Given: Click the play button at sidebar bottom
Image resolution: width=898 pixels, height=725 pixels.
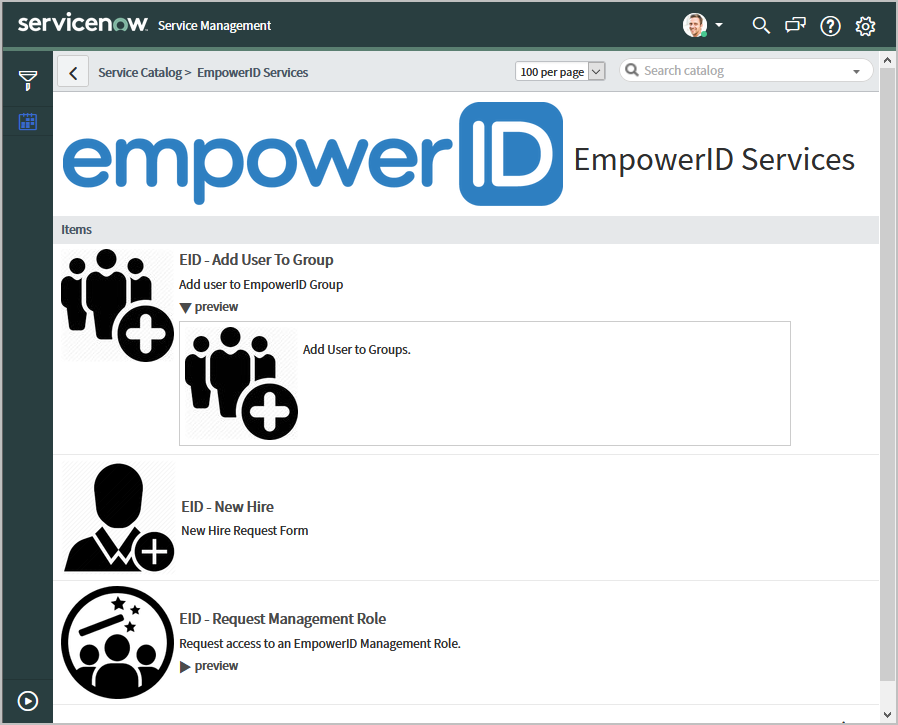Looking at the screenshot, I should pos(28,701).
